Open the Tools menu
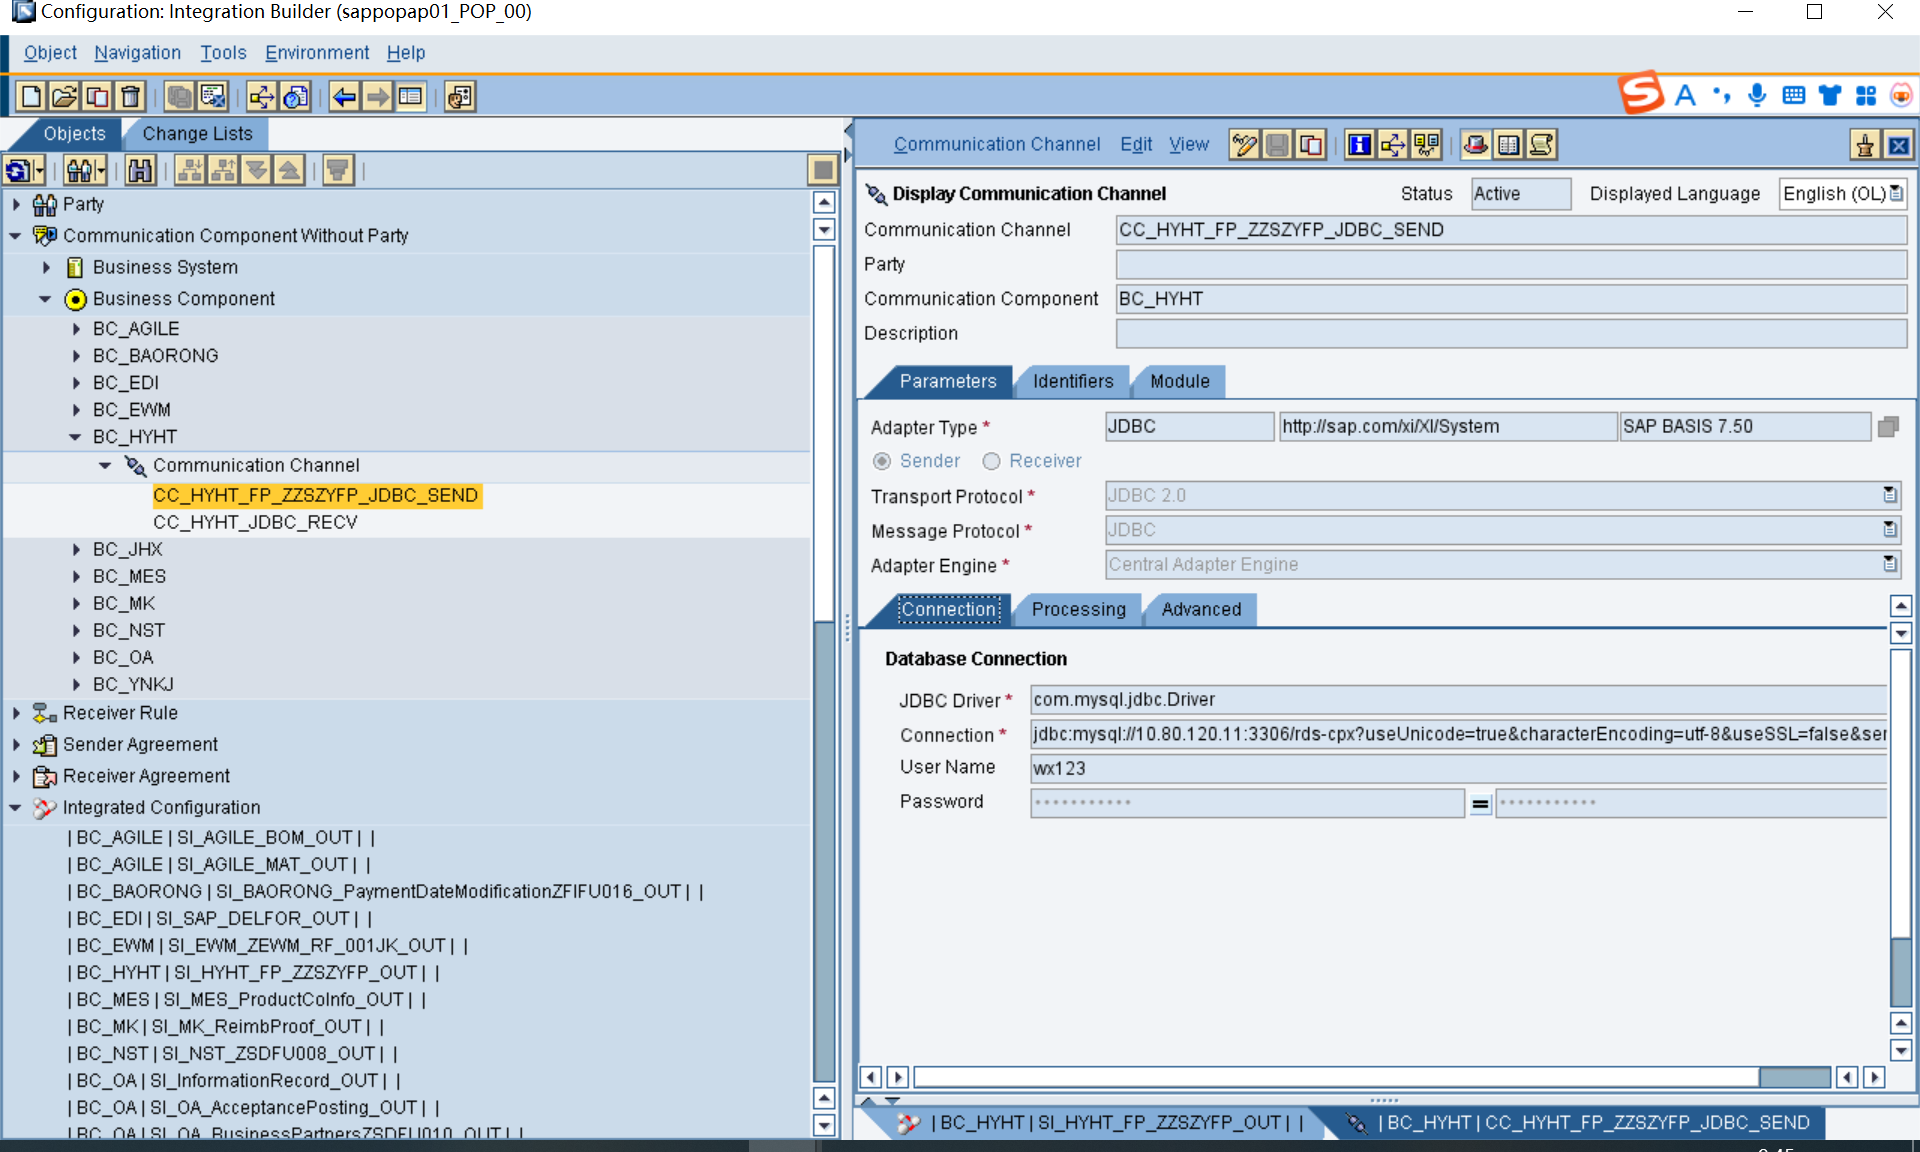The image size is (1920, 1152). (223, 52)
